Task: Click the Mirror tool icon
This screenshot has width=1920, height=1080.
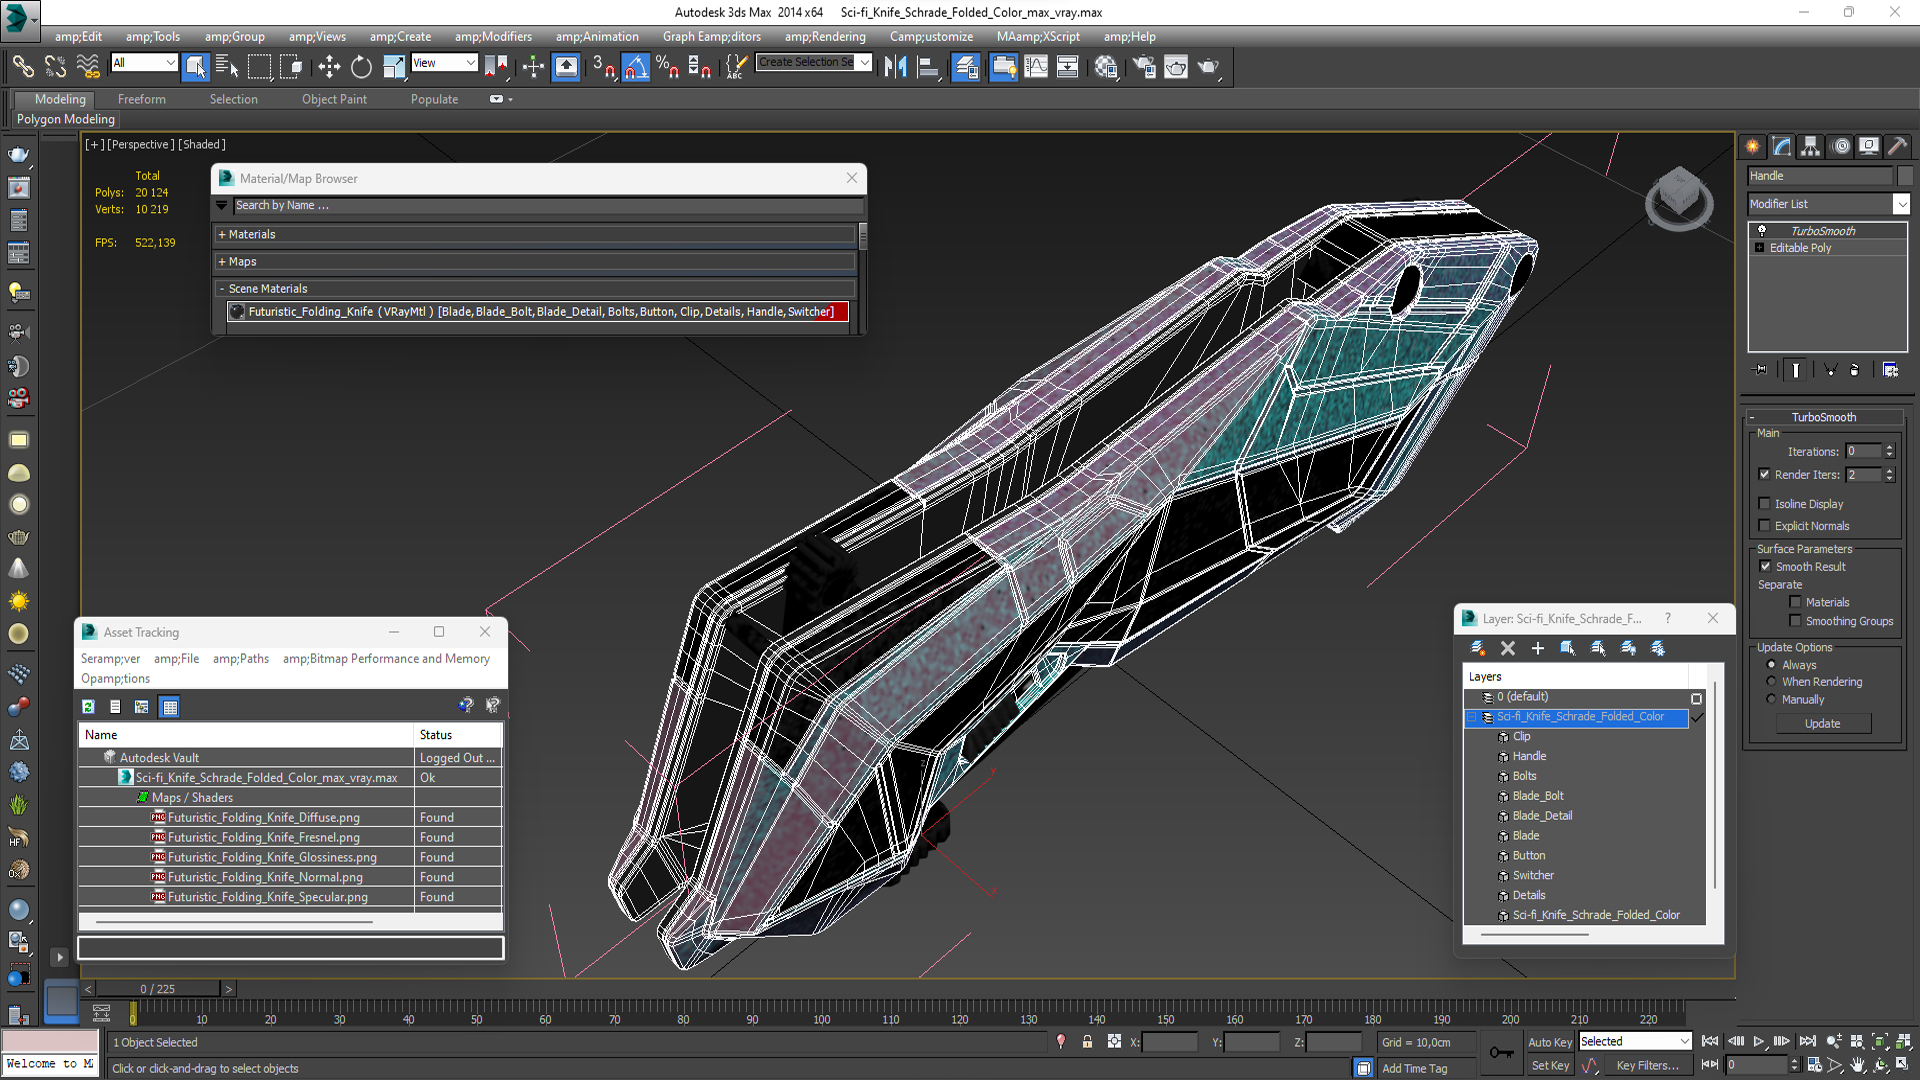Action: tap(895, 67)
